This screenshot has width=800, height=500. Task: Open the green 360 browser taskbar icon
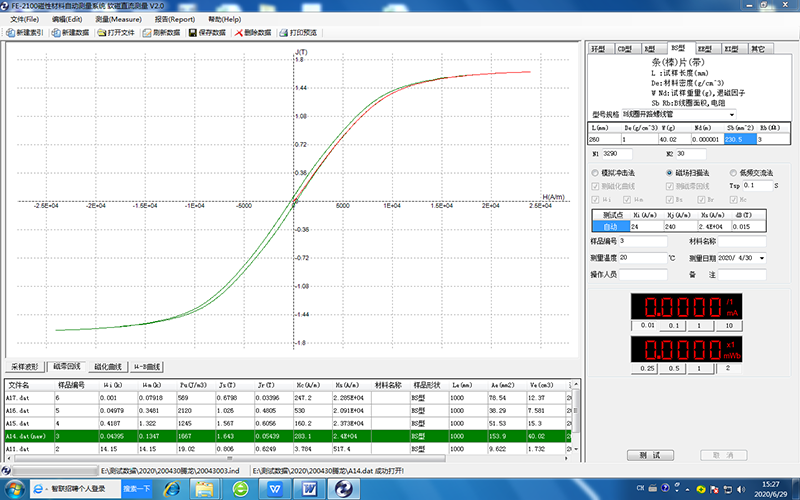pos(240,489)
